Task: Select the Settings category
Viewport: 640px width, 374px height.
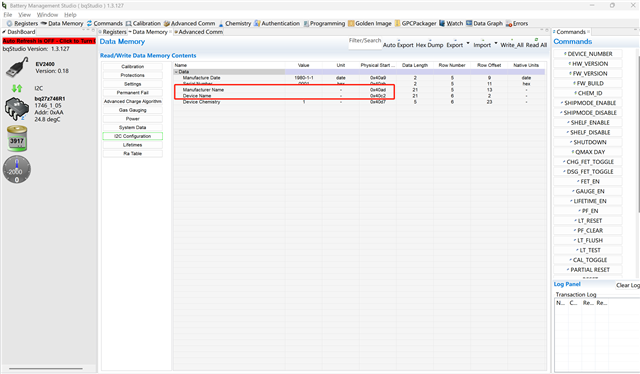Action: click(x=133, y=84)
